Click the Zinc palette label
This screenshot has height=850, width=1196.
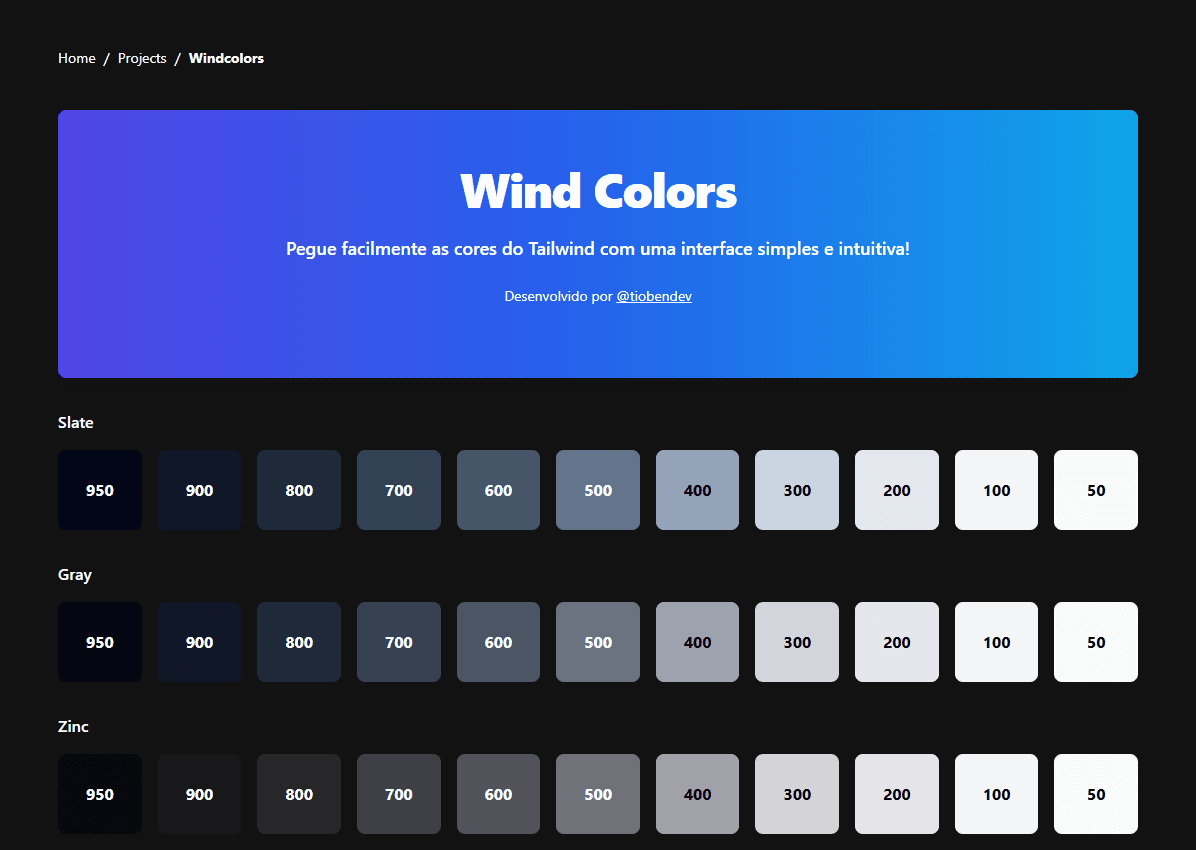click(73, 726)
